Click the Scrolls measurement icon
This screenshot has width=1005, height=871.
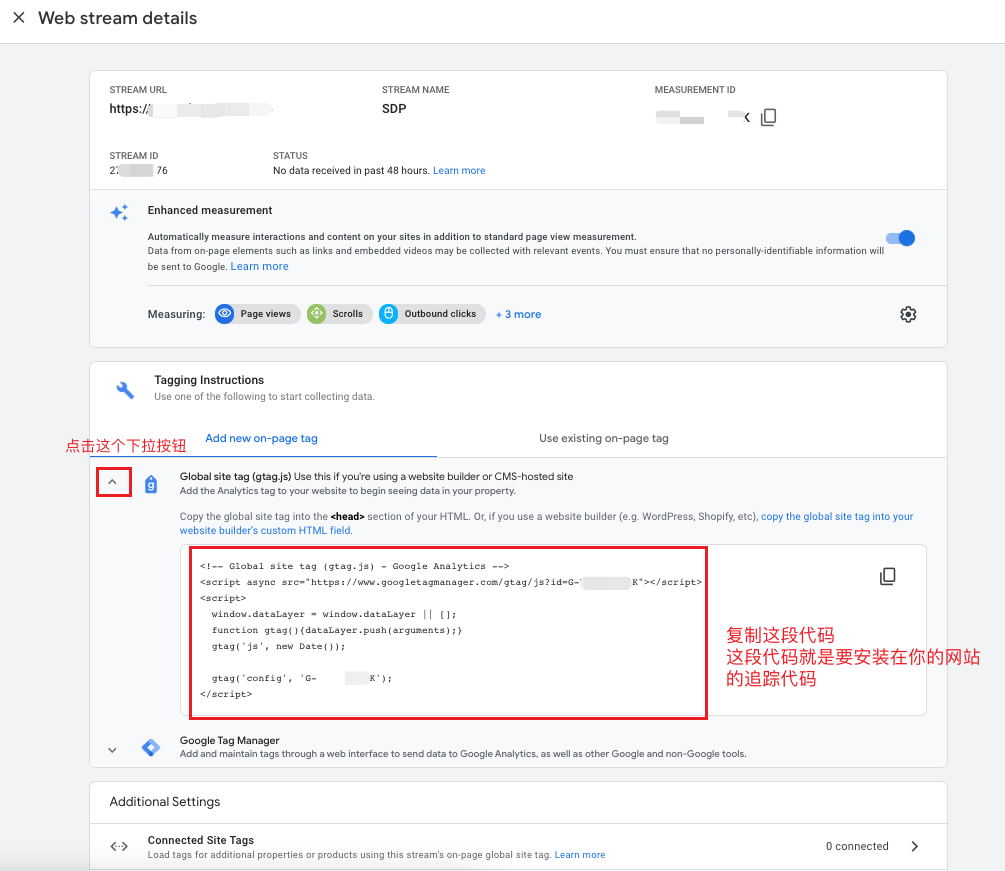(x=317, y=314)
